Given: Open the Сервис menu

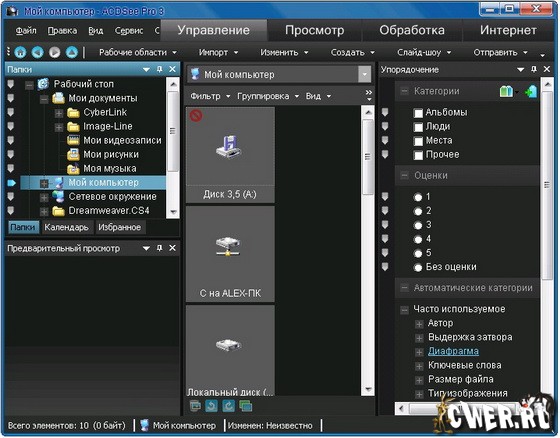Looking at the screenshot, I should tap(129, 31).
